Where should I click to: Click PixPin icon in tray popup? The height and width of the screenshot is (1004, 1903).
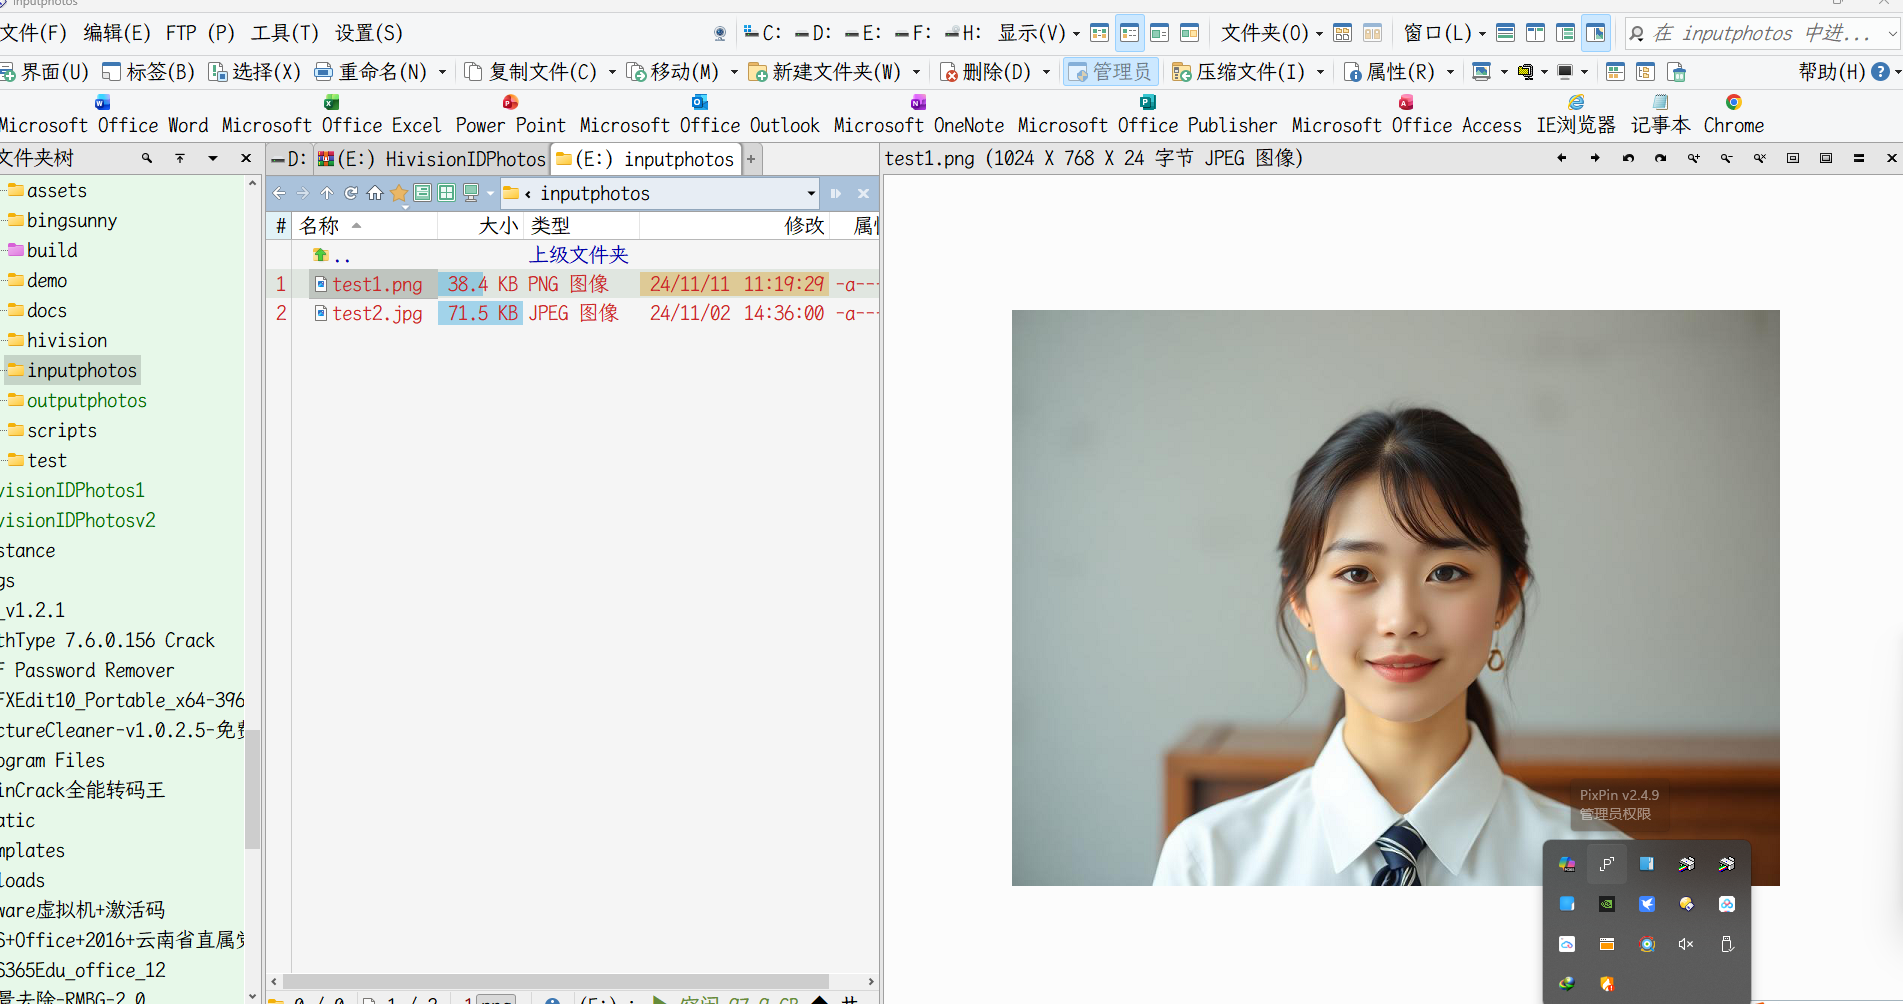1607,864
